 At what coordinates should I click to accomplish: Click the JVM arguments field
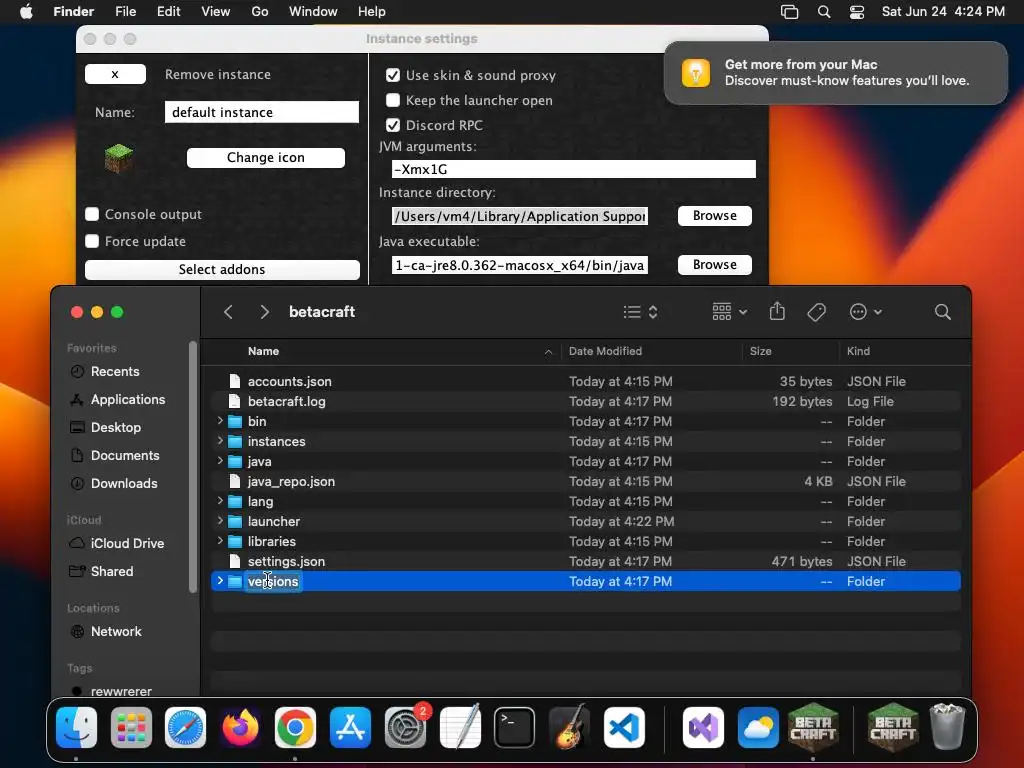pyautogui.click(x=573, y=169)
